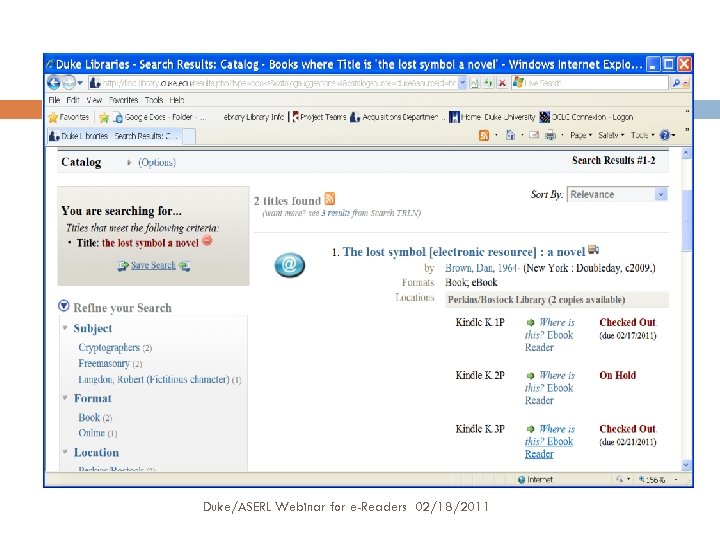This screenshot has height=540, width=720.
Task: Collapse the Format facet group
Action: [x=65, y=398]
